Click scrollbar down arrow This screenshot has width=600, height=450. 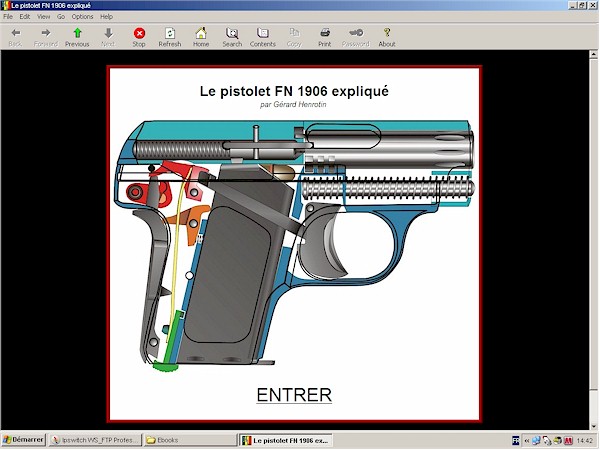pyautogui.click(x=593, y=426)
